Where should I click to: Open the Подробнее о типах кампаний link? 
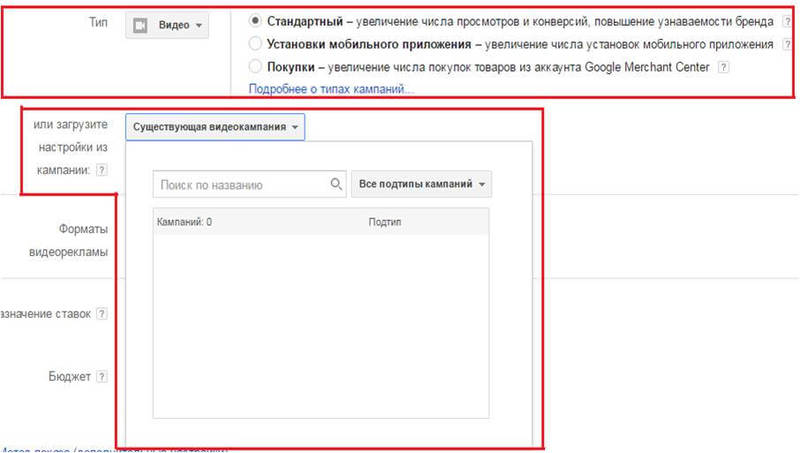(x=338, y=89)
